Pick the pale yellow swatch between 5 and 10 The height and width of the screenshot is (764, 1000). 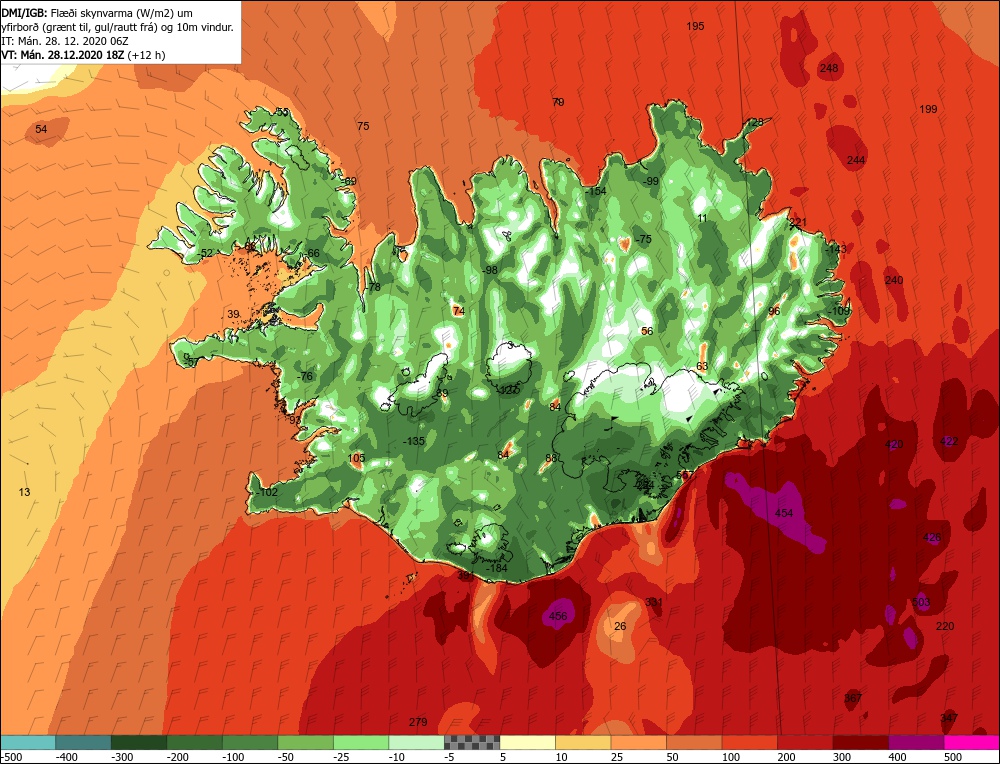pyautogui.click(x=527, y=742)
